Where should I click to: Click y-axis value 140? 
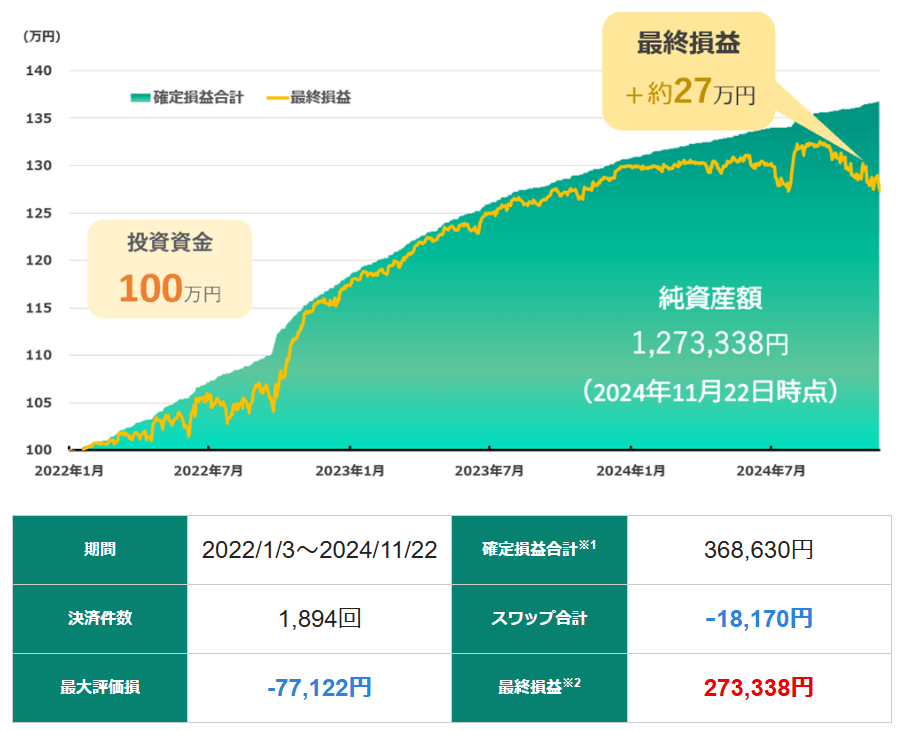click(38, 71)
